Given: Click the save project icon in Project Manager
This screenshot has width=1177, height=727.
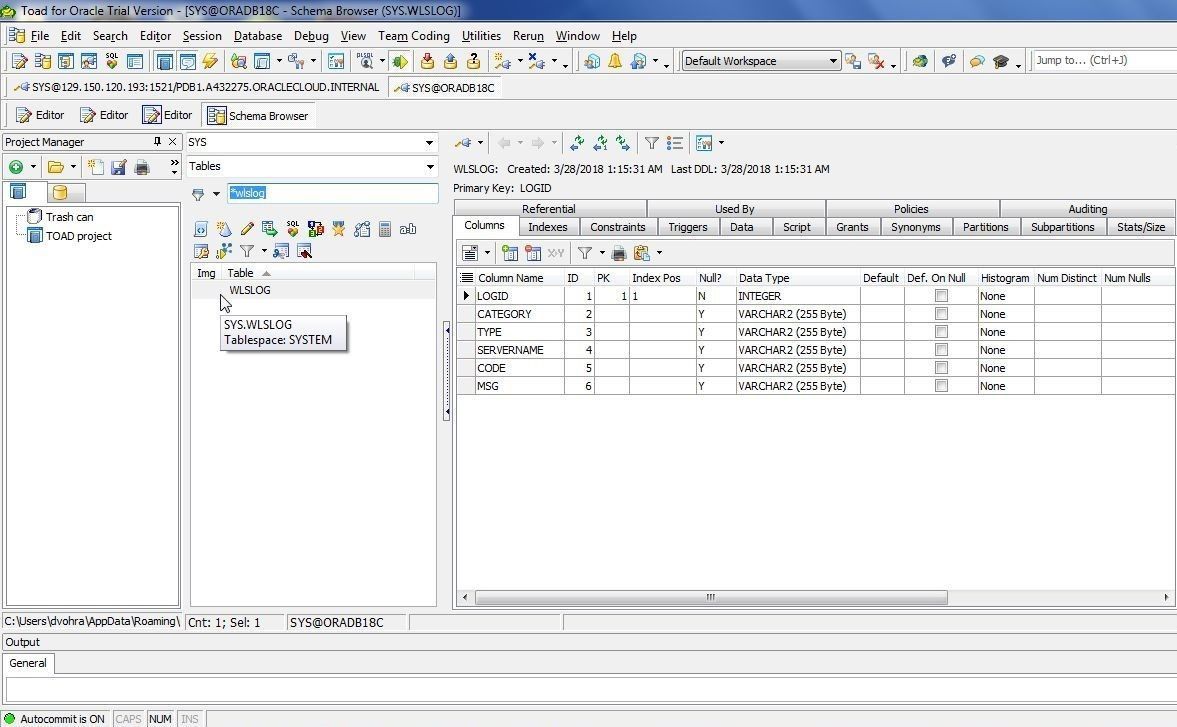Looking at the screenshot, I should 119,167.
